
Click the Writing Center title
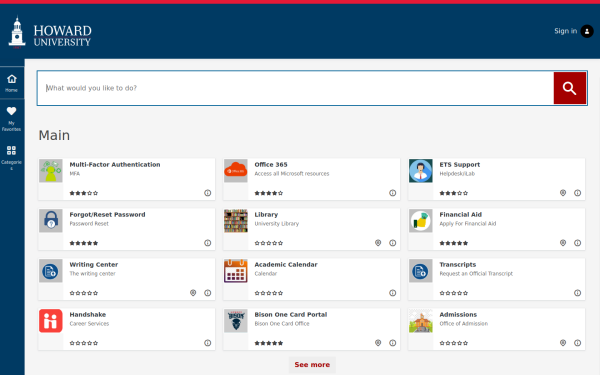point(94,265)
